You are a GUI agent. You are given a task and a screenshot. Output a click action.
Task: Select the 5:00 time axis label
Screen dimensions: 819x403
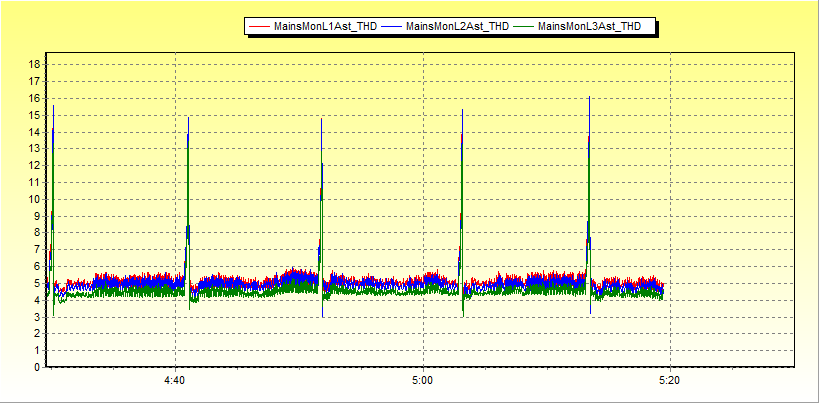pos(422,381)
